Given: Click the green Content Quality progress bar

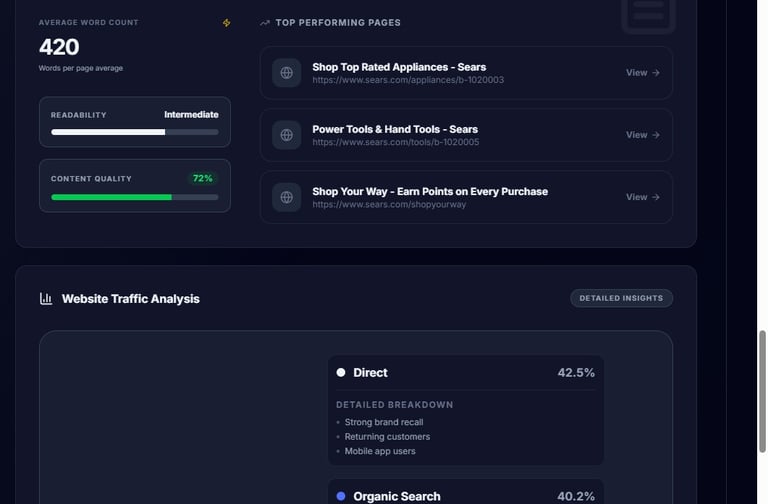Looking at the screenshot, I should tap(135, 197).
